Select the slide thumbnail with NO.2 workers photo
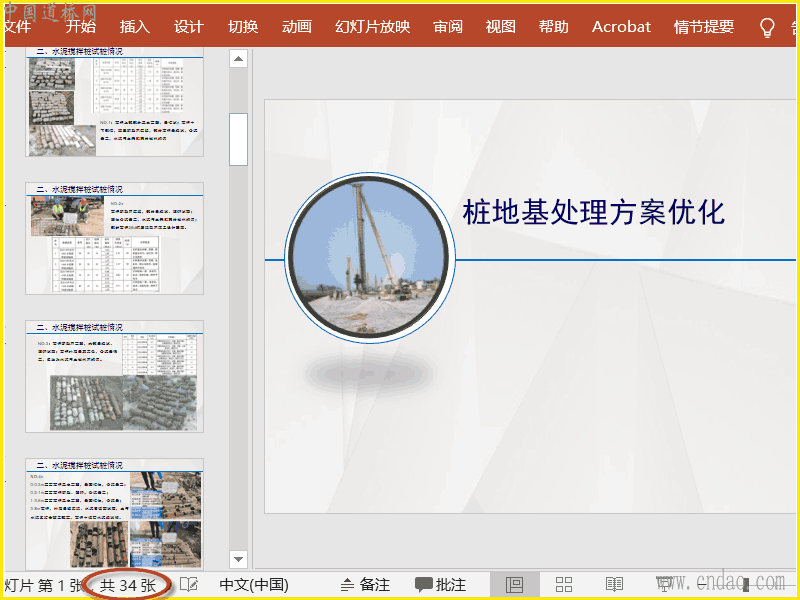 click(115, 238)
